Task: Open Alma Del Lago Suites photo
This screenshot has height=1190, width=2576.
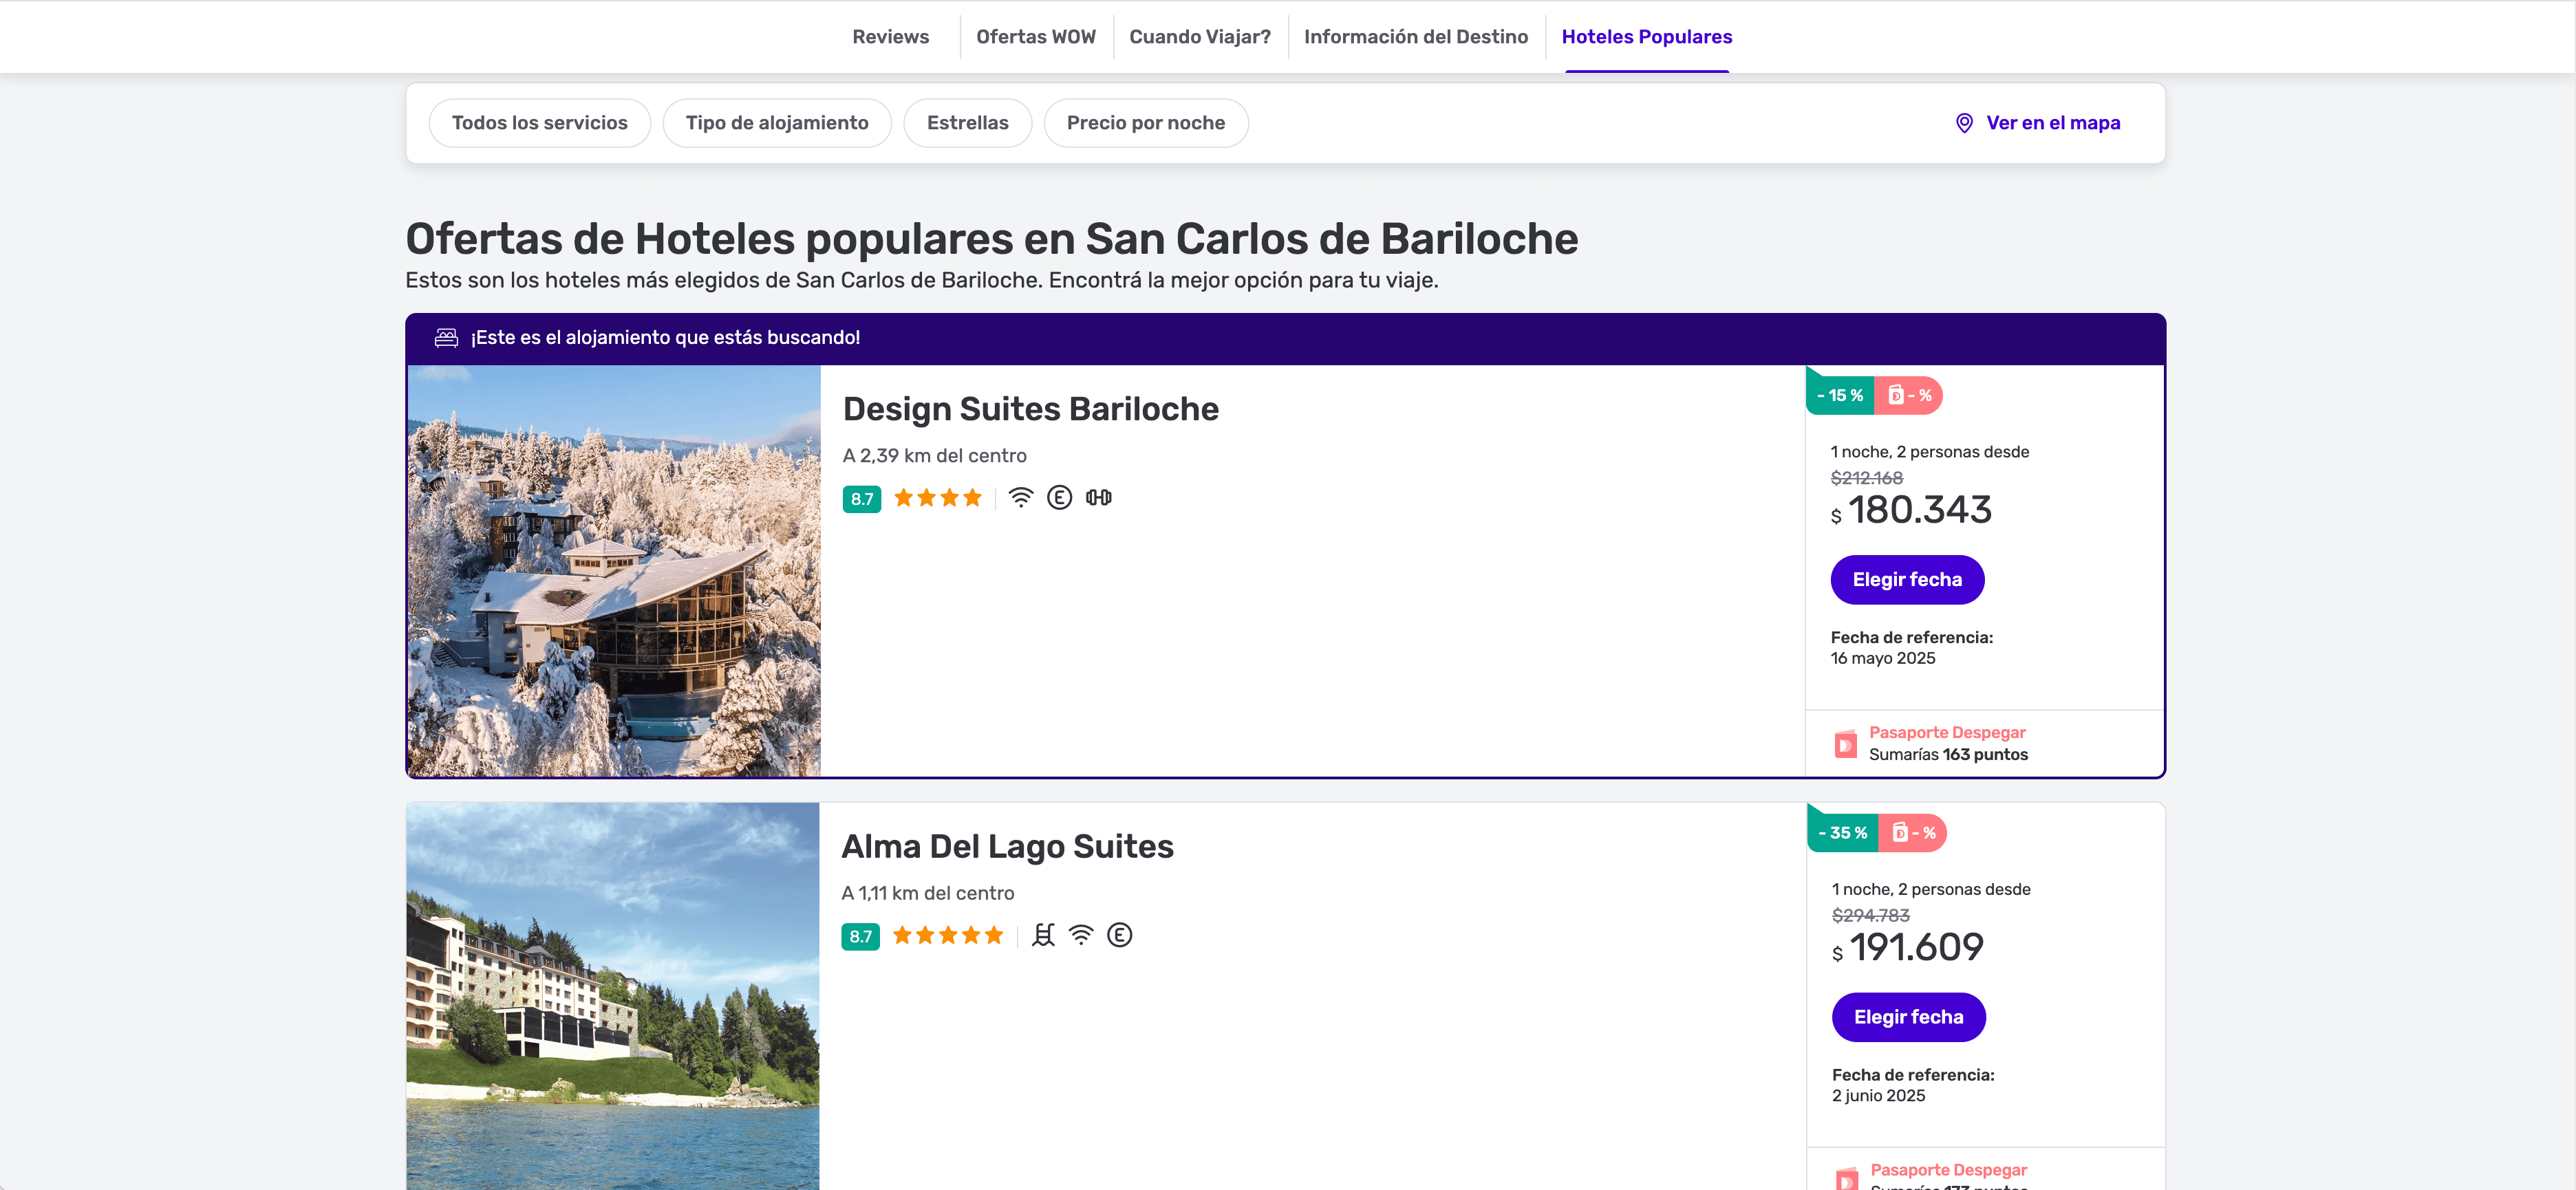Action: pyautogui.click(x=613, y=996)
